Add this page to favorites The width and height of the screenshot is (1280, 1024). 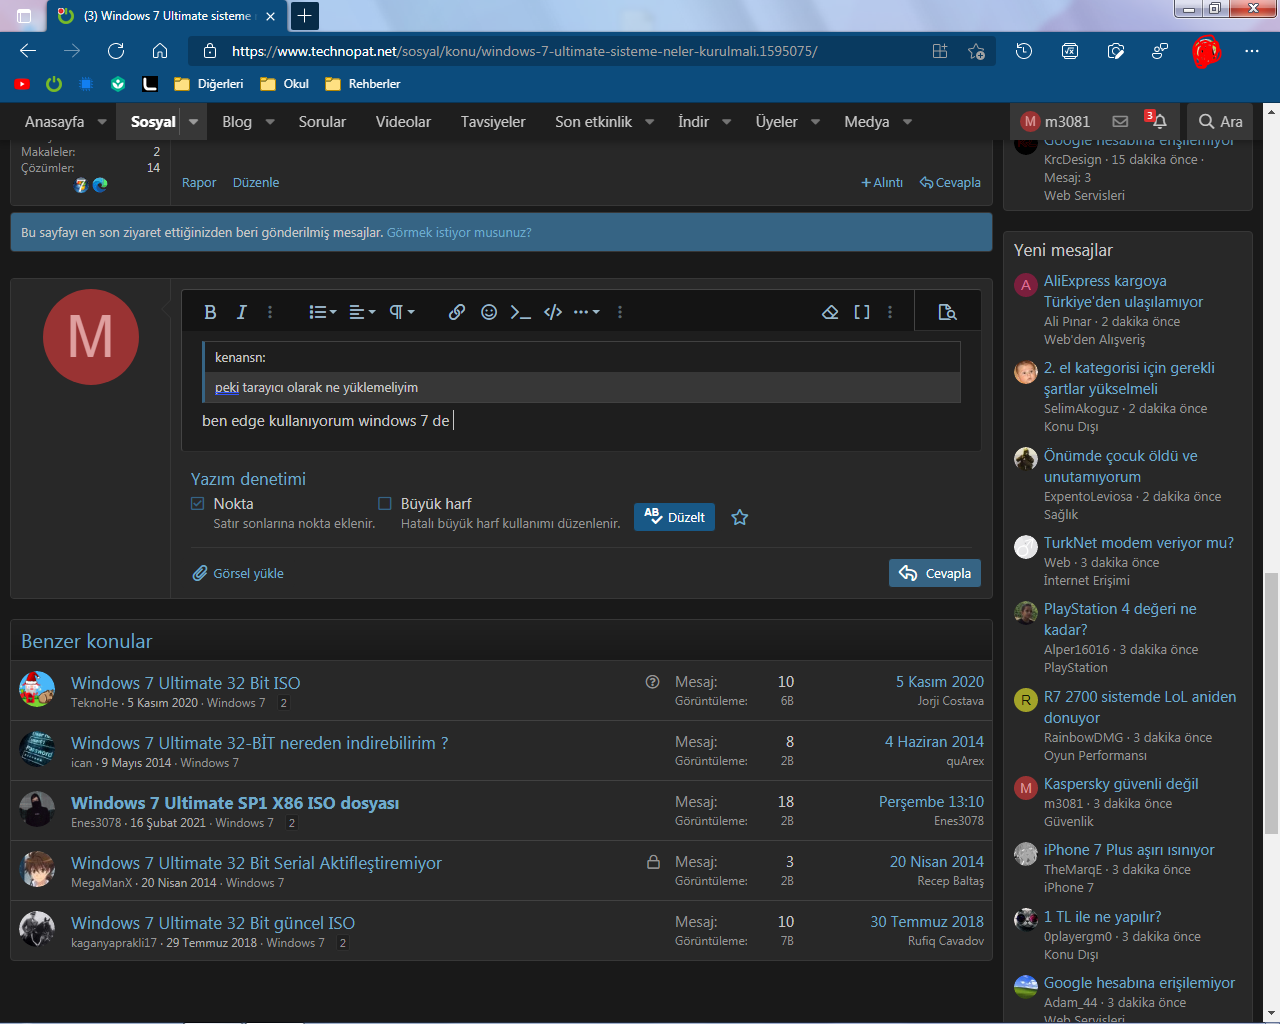[976, 51]
